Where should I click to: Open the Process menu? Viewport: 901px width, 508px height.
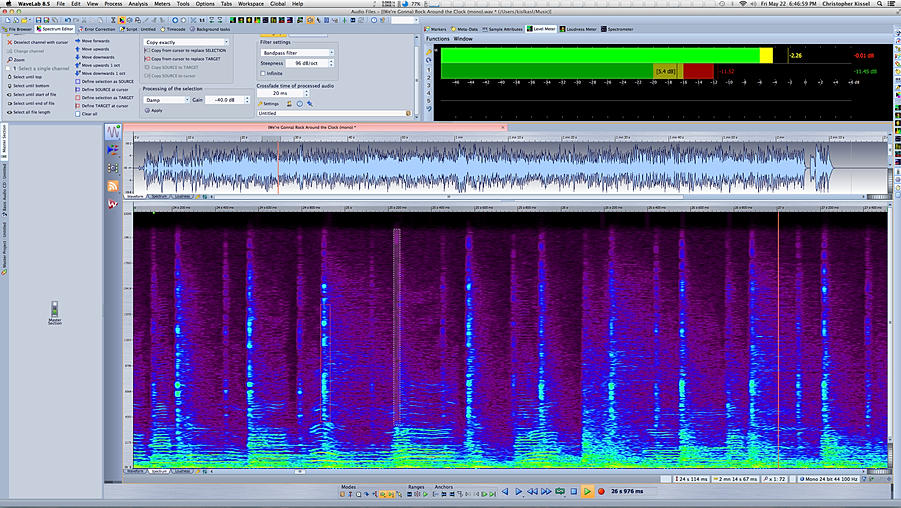(x=113, y=3)
